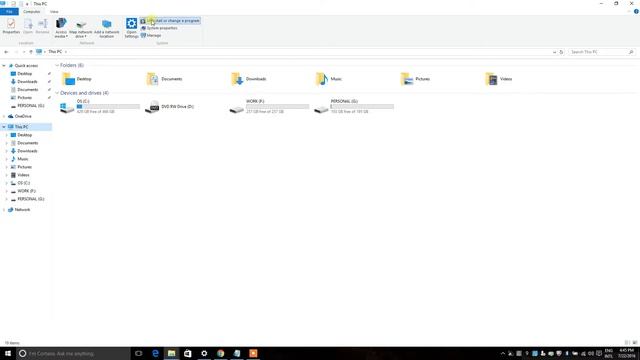Show hidden system tray icons
This screenshot has width=640, height=360.
tap(503, 353)
